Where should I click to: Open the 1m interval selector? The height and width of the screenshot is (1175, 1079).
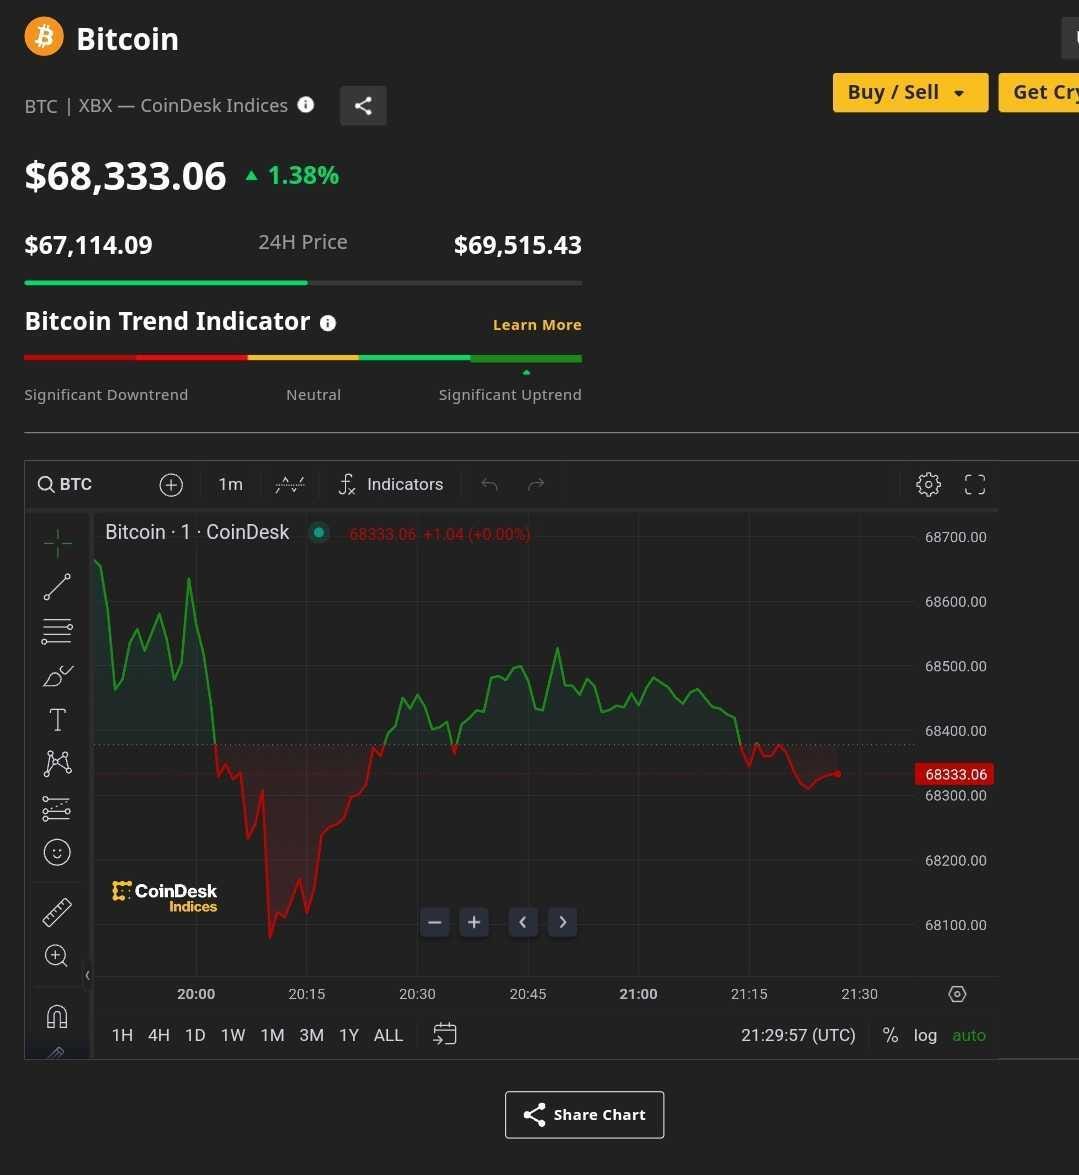click(x=230, y=485)
